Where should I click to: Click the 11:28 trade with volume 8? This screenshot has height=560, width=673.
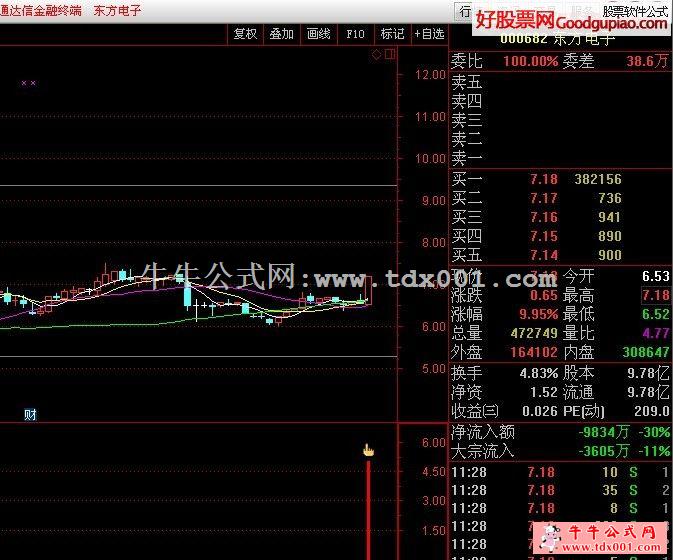point(560,509)
